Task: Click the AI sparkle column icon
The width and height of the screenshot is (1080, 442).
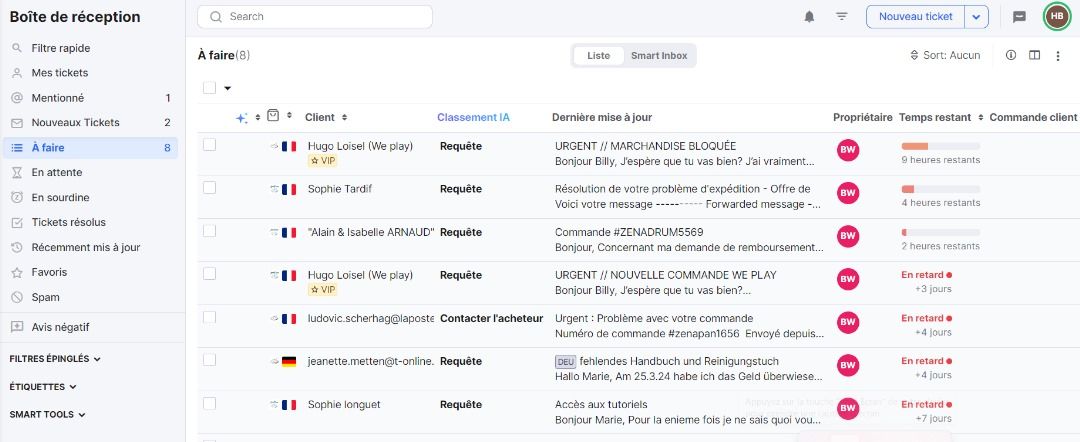Action: coord(242,118)
